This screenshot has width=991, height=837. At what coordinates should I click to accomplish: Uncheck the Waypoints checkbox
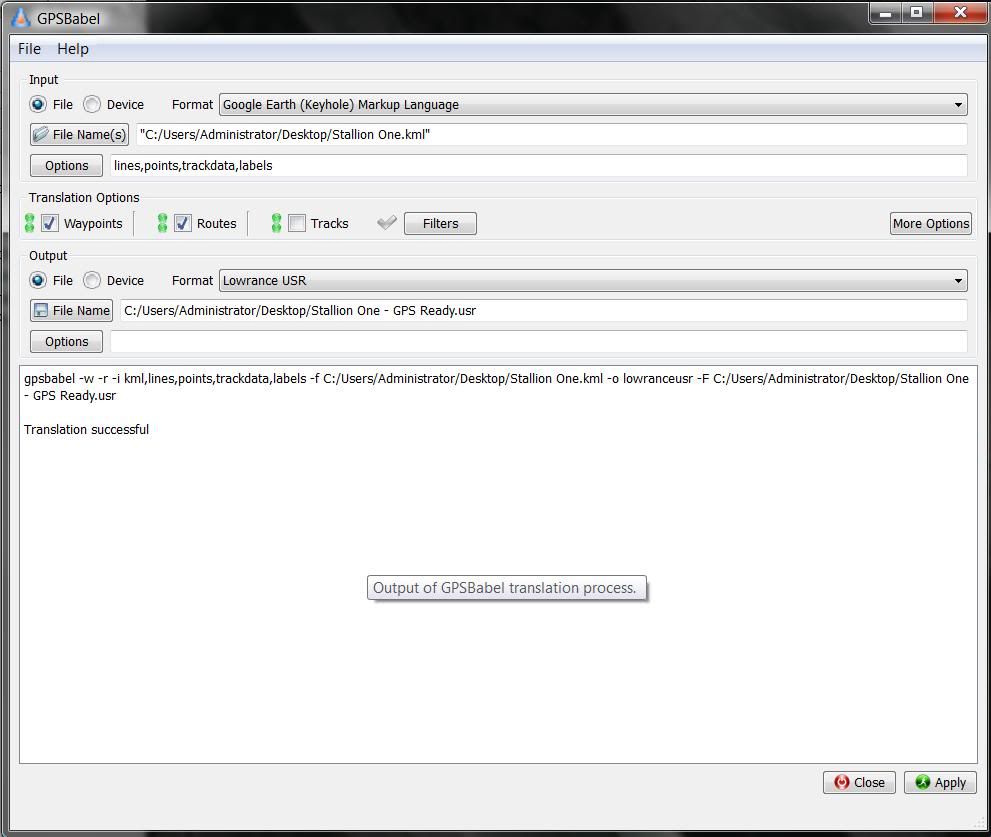[x=50, y=223]
